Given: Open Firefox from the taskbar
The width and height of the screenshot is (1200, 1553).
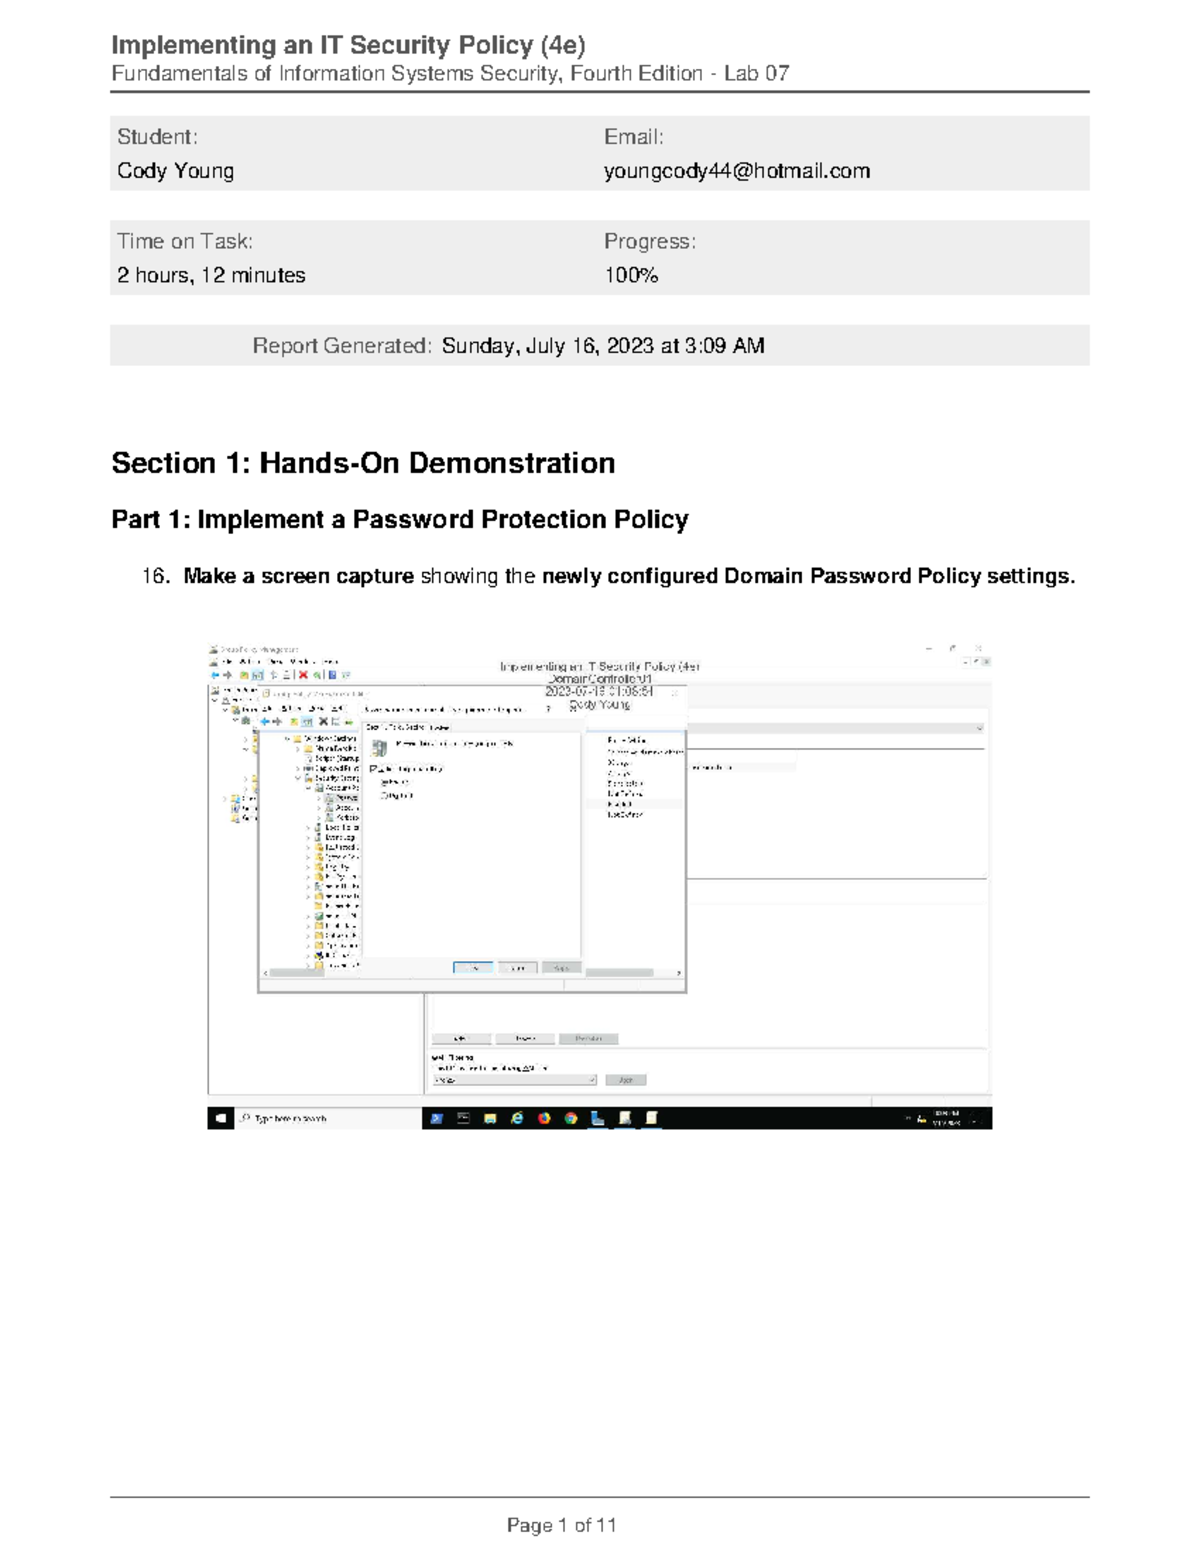Looking at the screenshot, I should (x=544, y=1118).
